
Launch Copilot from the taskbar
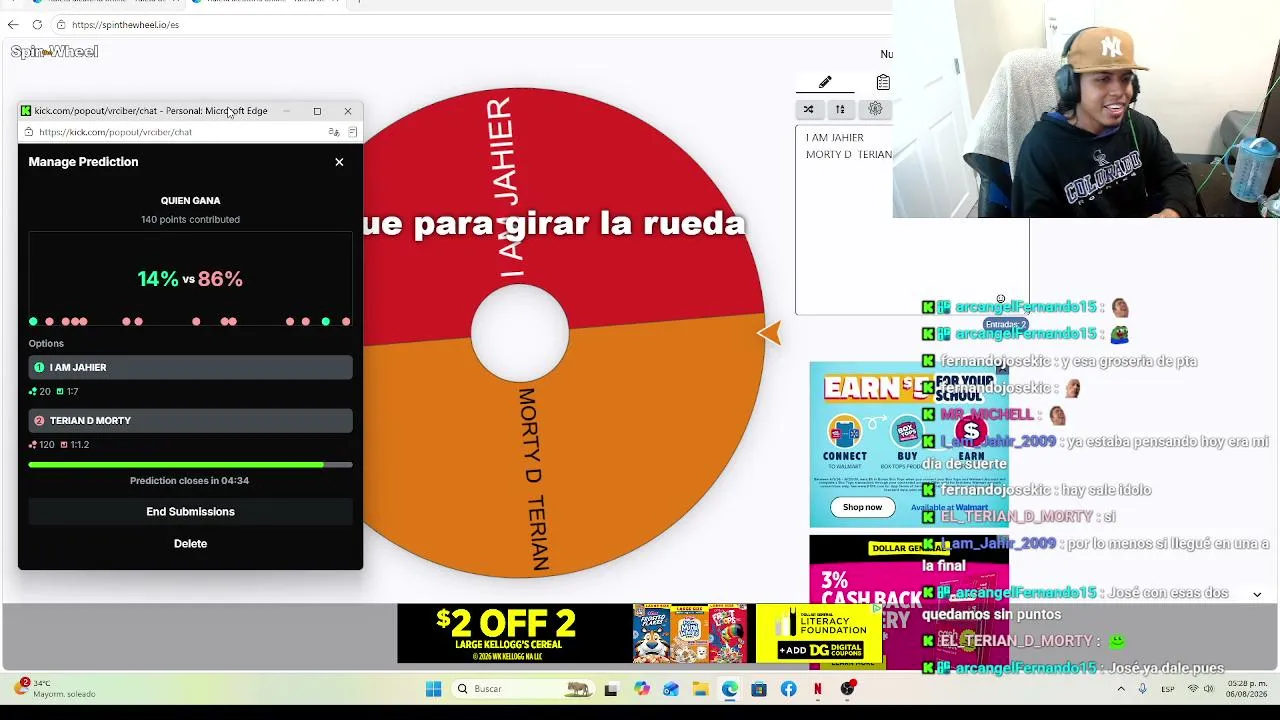tap(641, 689)
